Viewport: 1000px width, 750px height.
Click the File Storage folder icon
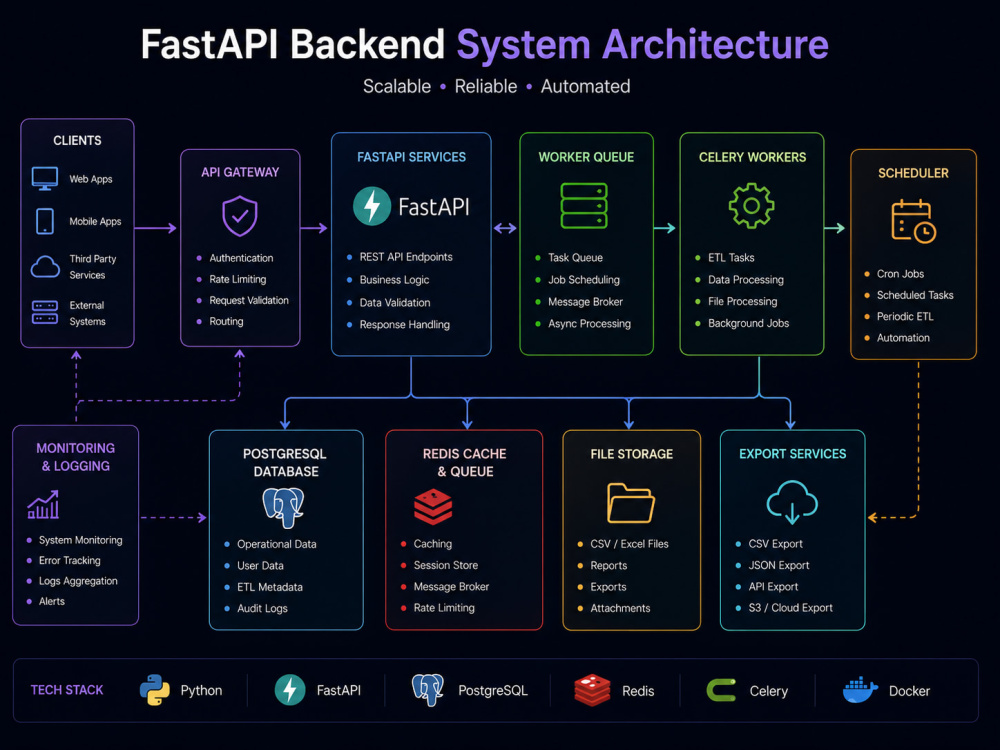[631, 503]
